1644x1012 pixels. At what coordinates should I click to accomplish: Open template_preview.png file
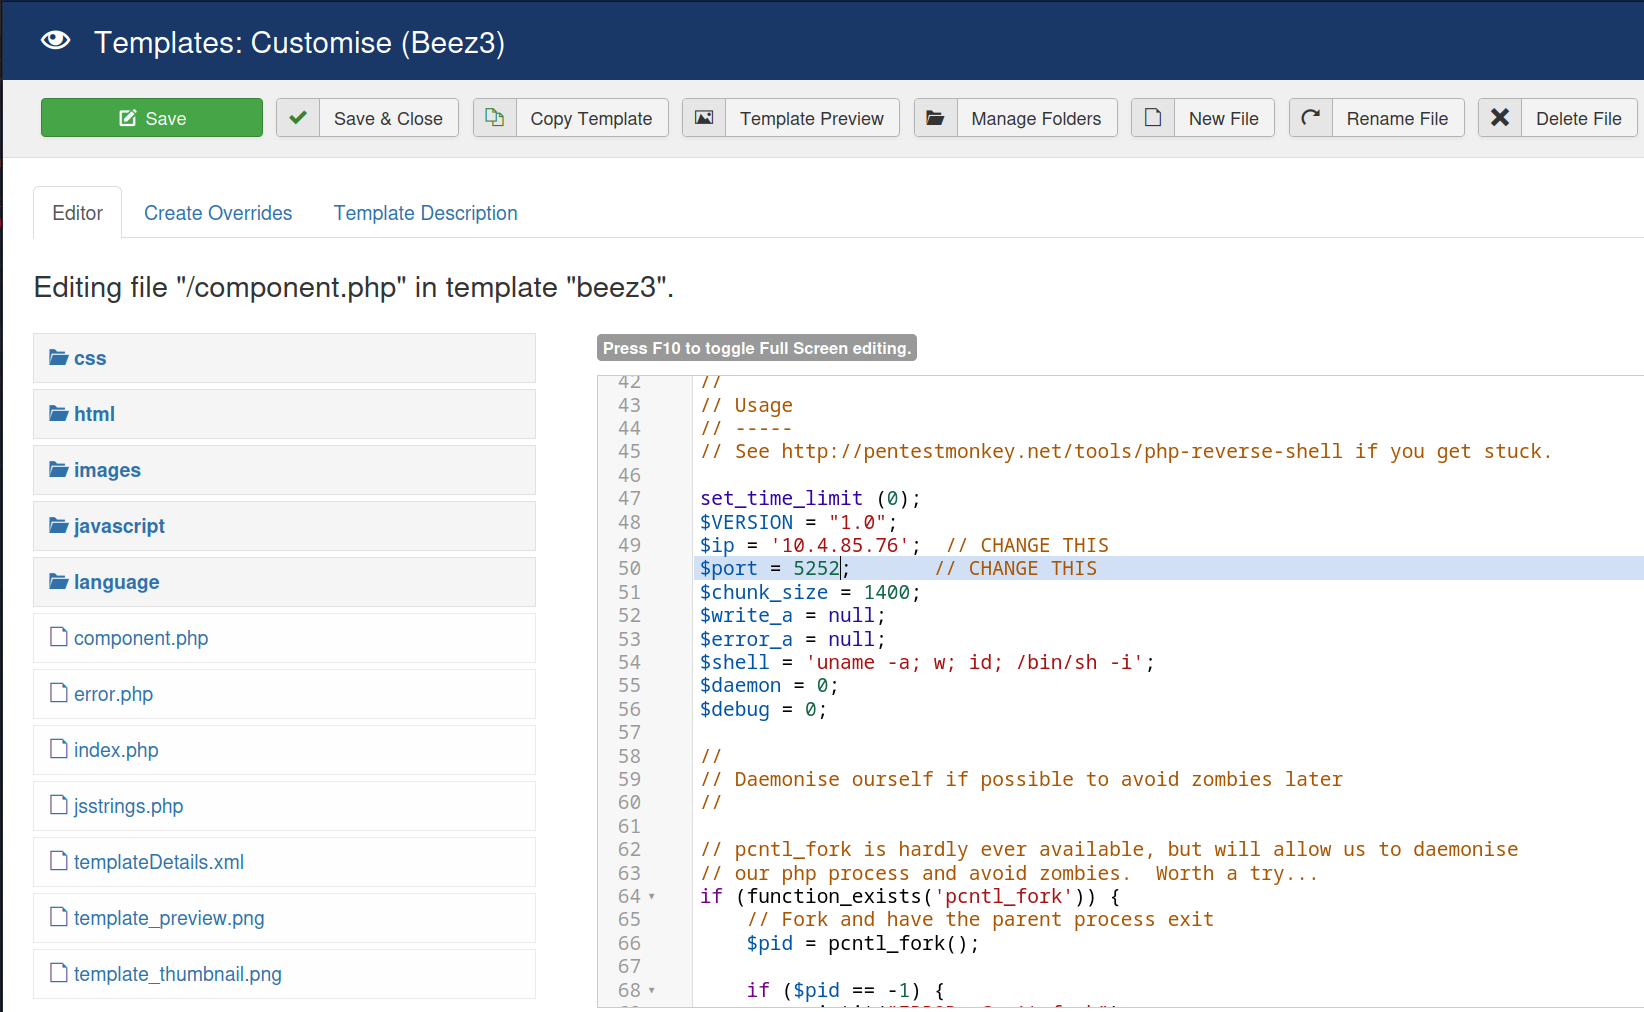[284, 918]
